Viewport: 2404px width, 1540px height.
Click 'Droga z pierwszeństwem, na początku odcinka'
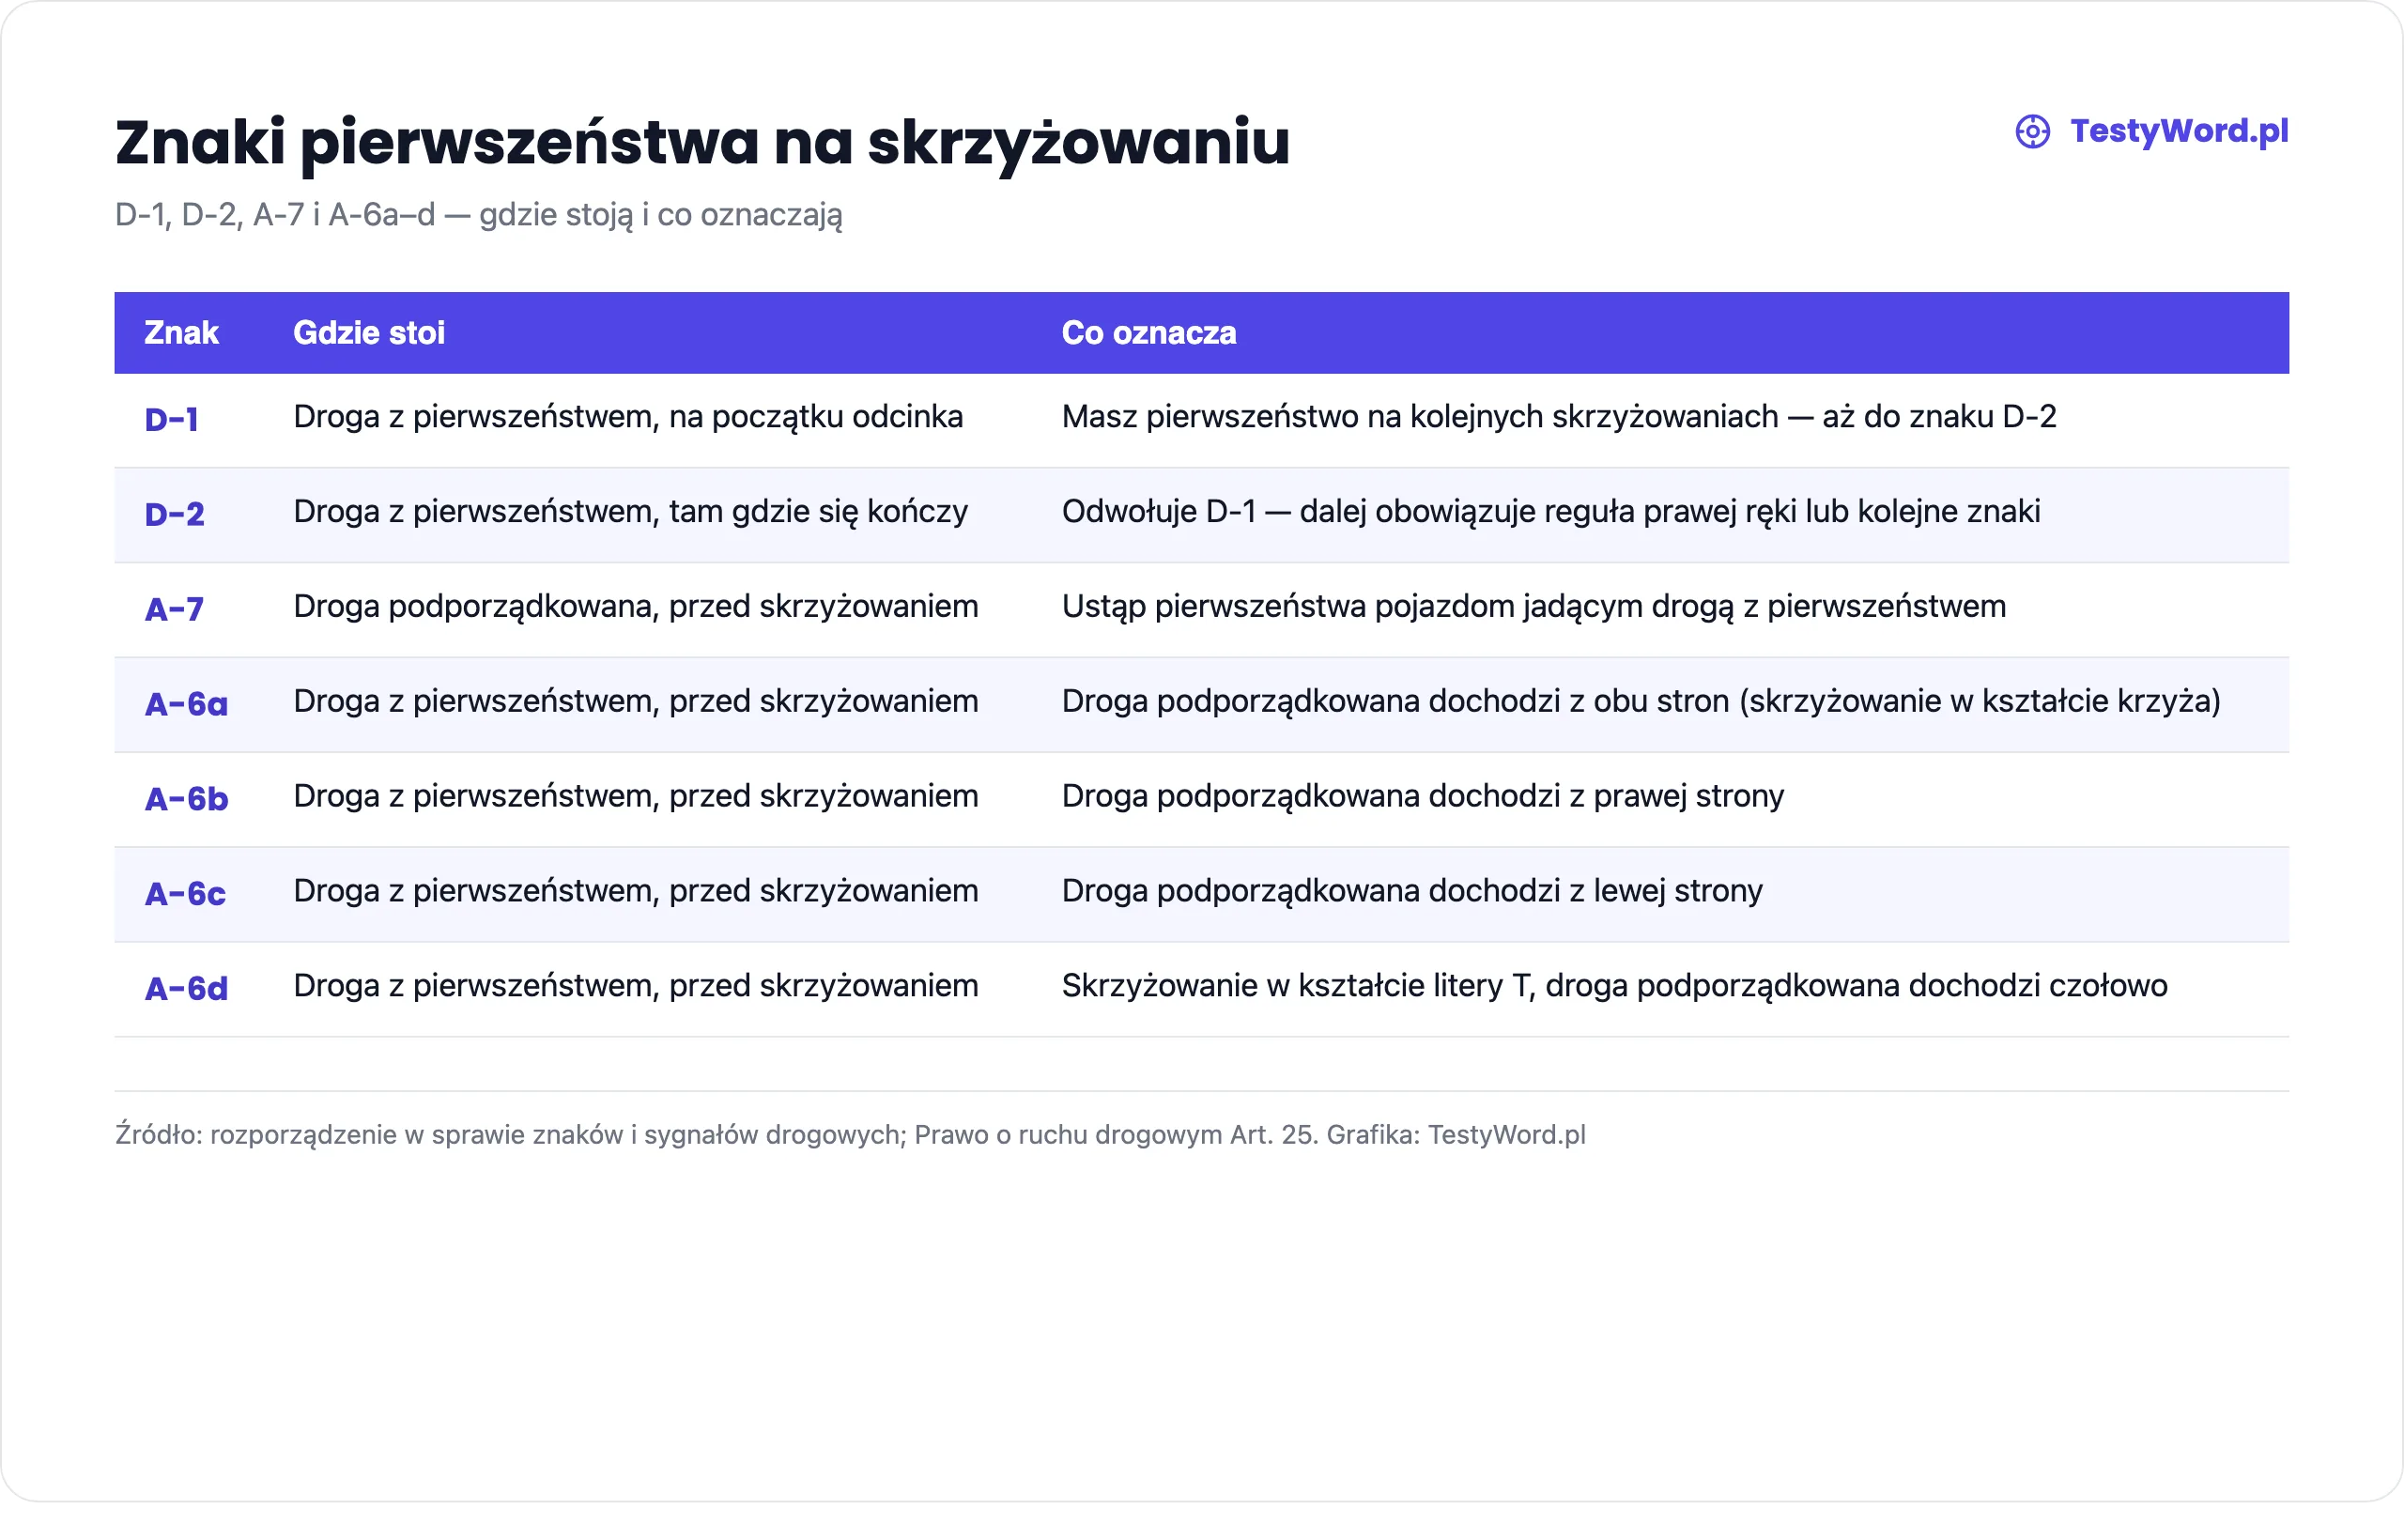coord(628,417)
